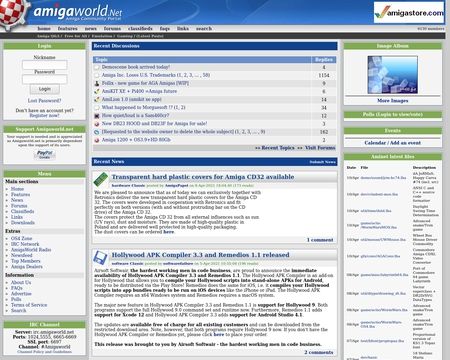The image size is (450, 360).
Task: Click the icon beside New DB23 HOOD topic
Action: tap(97, 124)
